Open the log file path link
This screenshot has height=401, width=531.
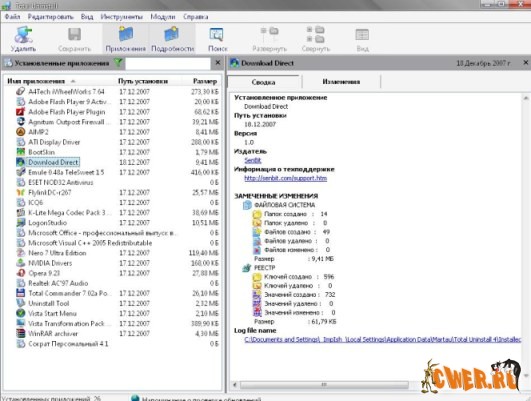click(383, 339)
